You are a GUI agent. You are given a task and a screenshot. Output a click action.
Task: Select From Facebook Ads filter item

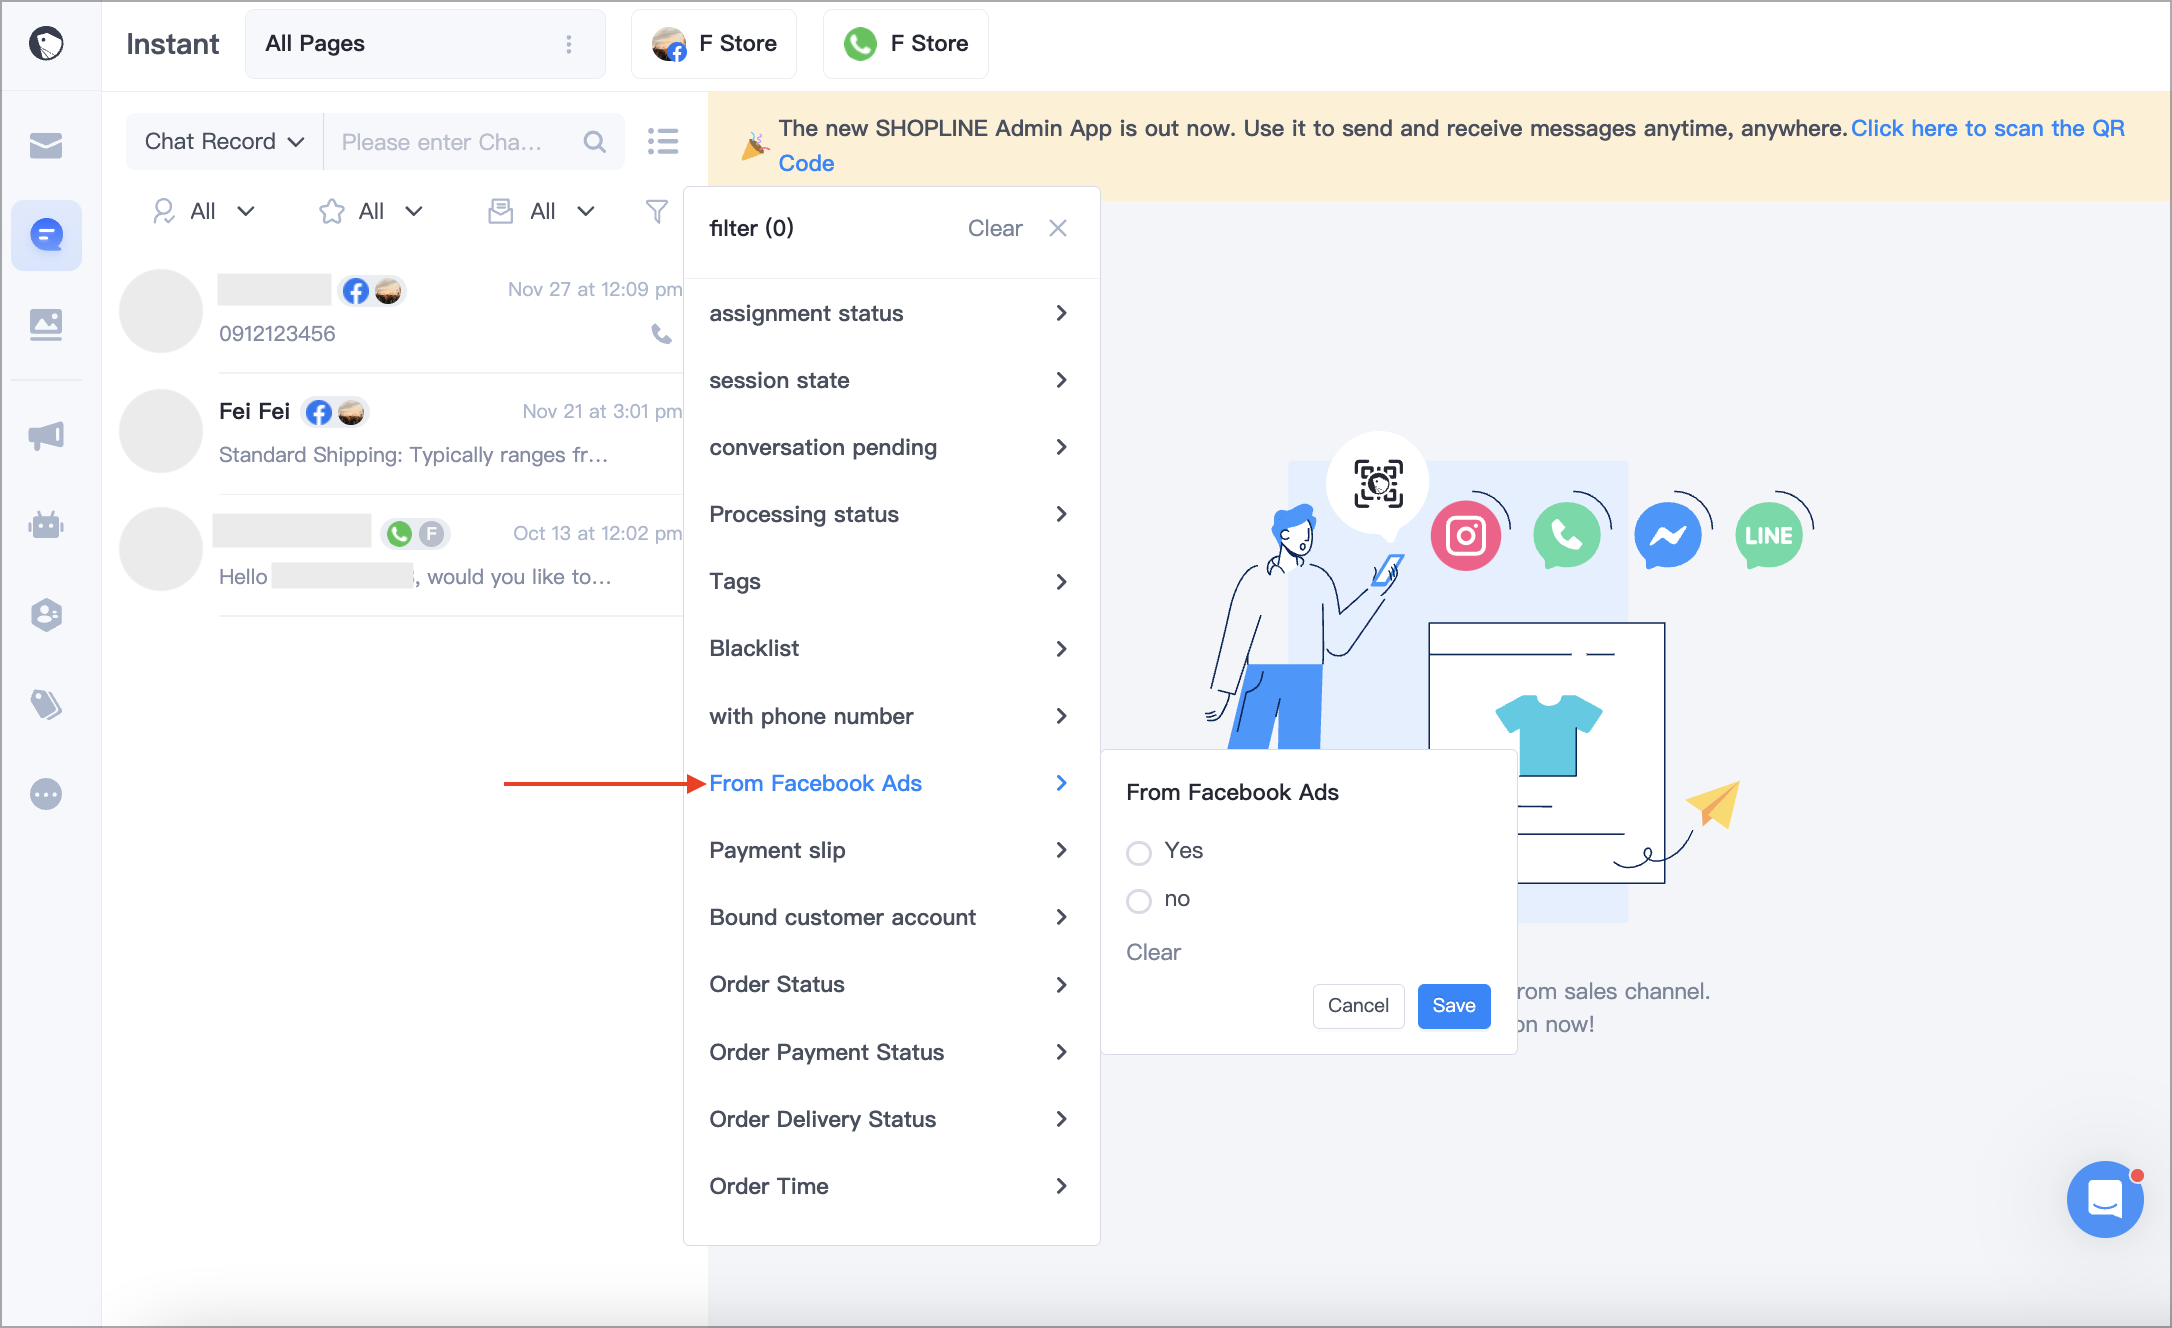pyautogui.click(x=890, y=784)
